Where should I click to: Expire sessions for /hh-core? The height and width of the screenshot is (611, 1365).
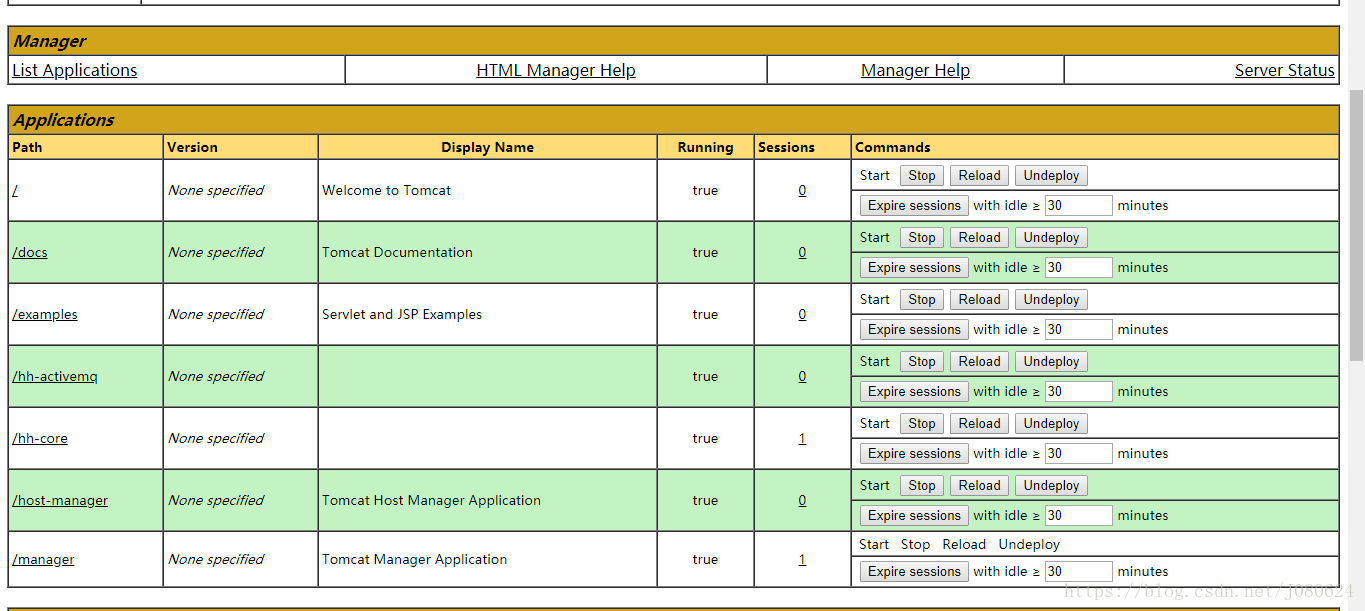click(914, 454)
